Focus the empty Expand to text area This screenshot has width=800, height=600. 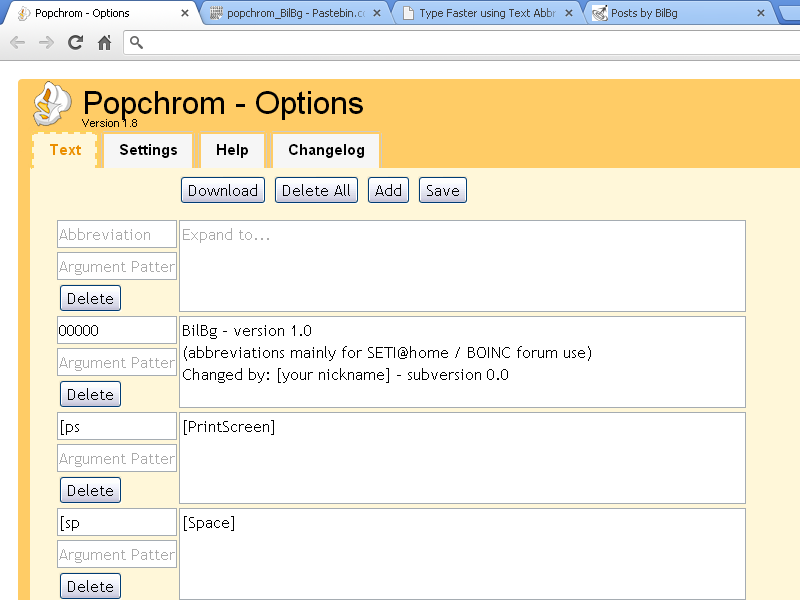point(462,266)
